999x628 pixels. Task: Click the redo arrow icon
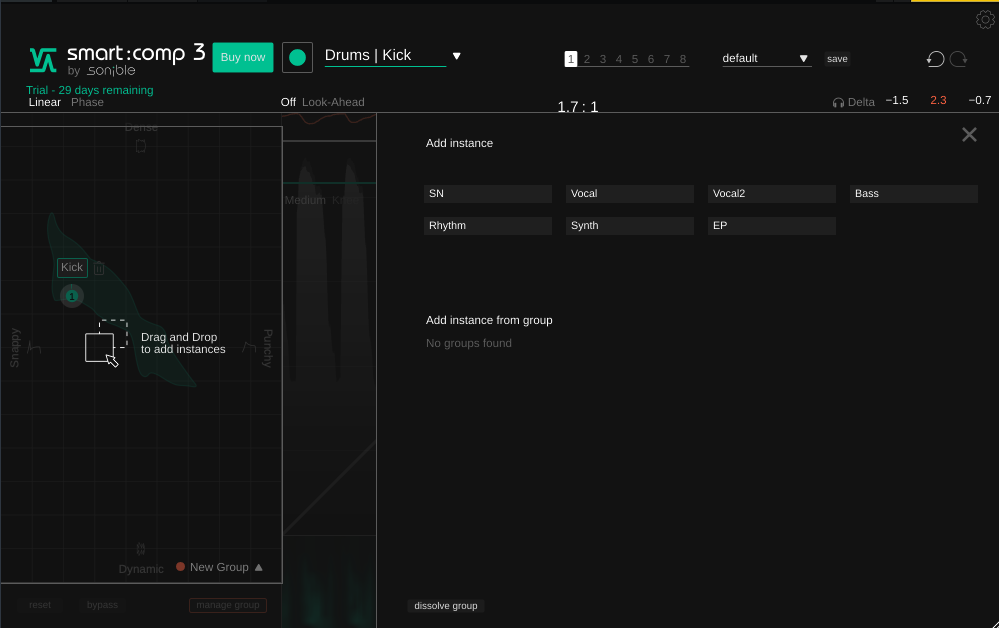click(959, 59)
